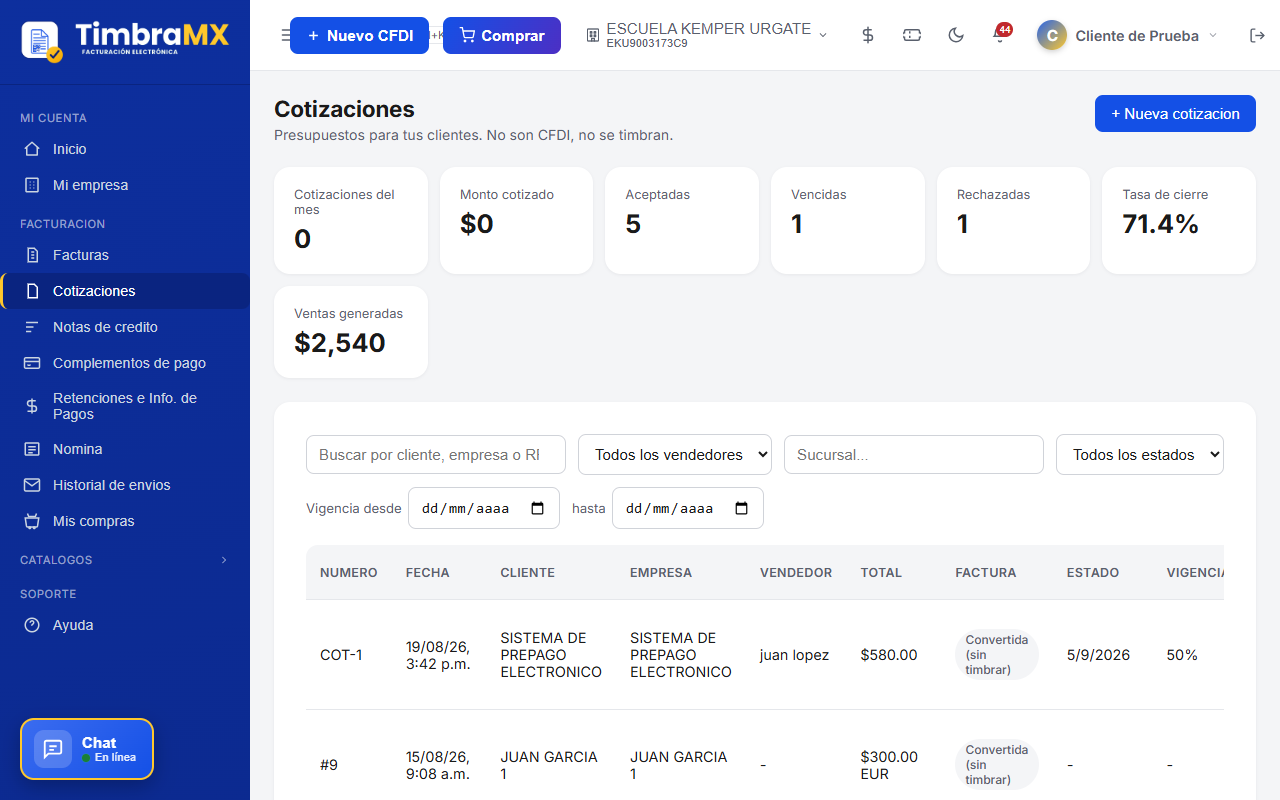Open Nomina in sidebar
The image size is (1280, 800).
(125, 449)
